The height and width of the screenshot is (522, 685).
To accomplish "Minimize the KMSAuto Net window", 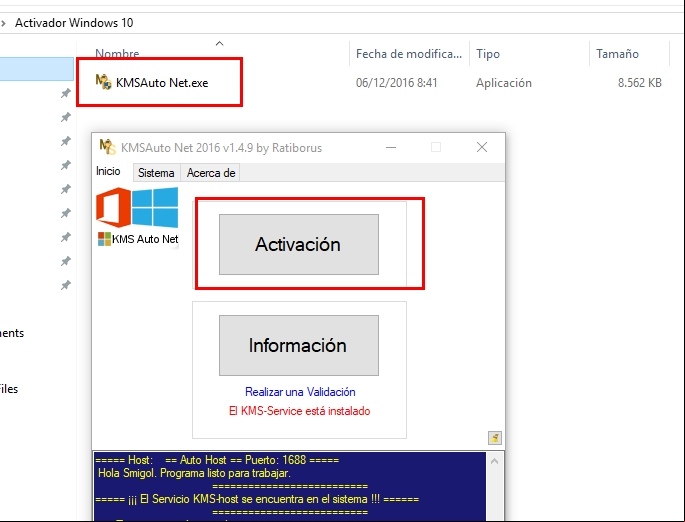I will click(x=391, y=148).
